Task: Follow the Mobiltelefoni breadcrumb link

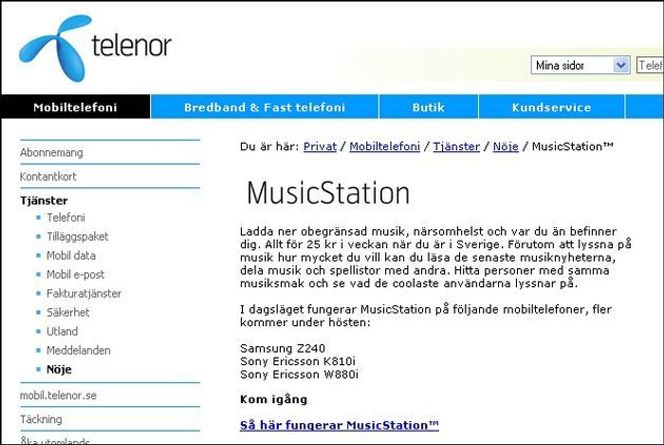Action: point(385,146)
